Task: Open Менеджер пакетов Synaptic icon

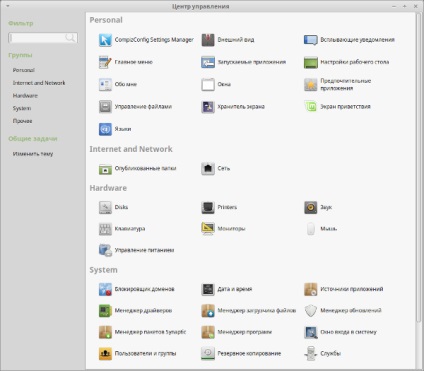Action: (x=105, y=332)
